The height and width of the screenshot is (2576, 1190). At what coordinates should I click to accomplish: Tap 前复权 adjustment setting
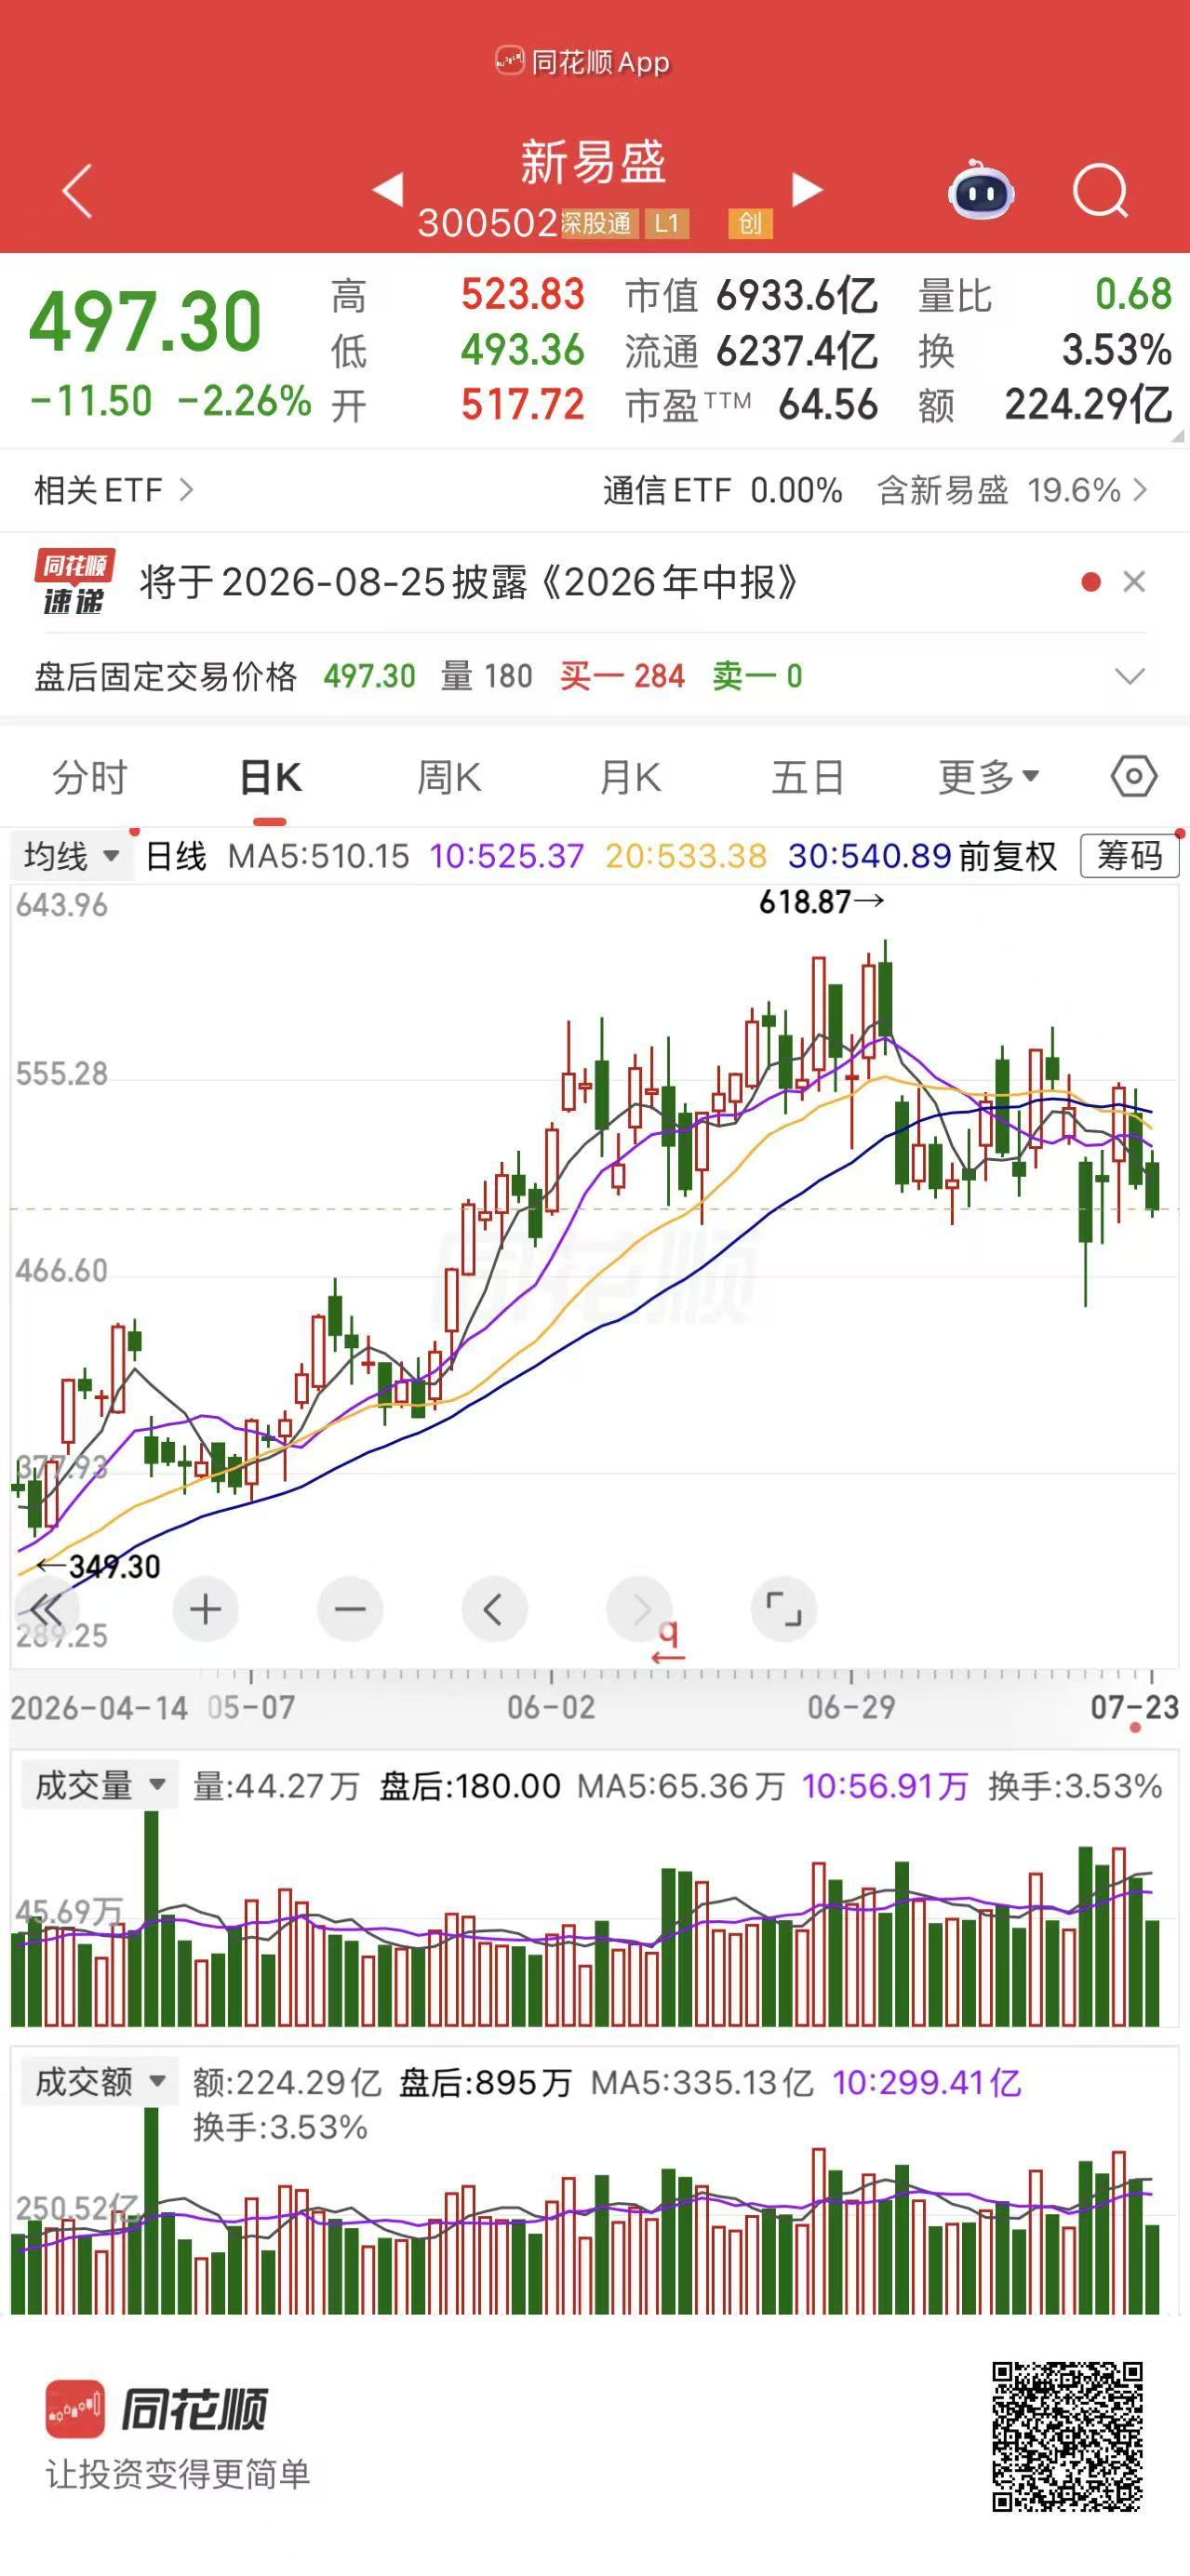click(x=1008, y=856)
